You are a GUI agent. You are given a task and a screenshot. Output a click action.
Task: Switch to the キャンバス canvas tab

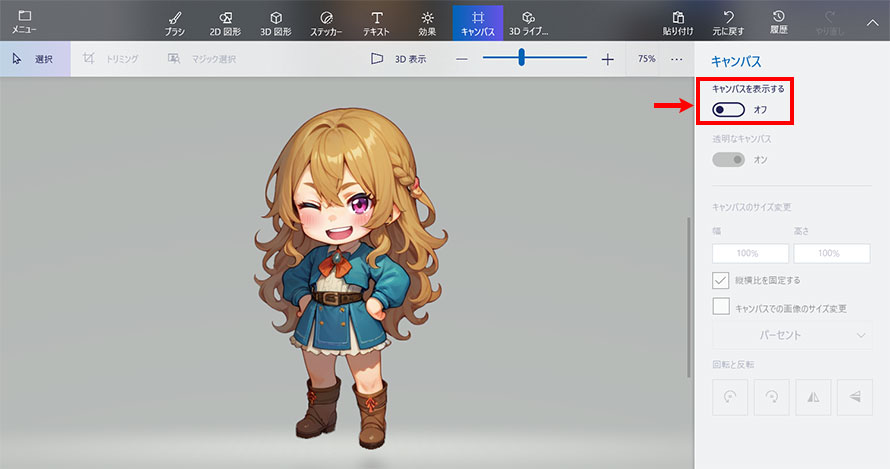pyautogui.click(x=478, y=23)
